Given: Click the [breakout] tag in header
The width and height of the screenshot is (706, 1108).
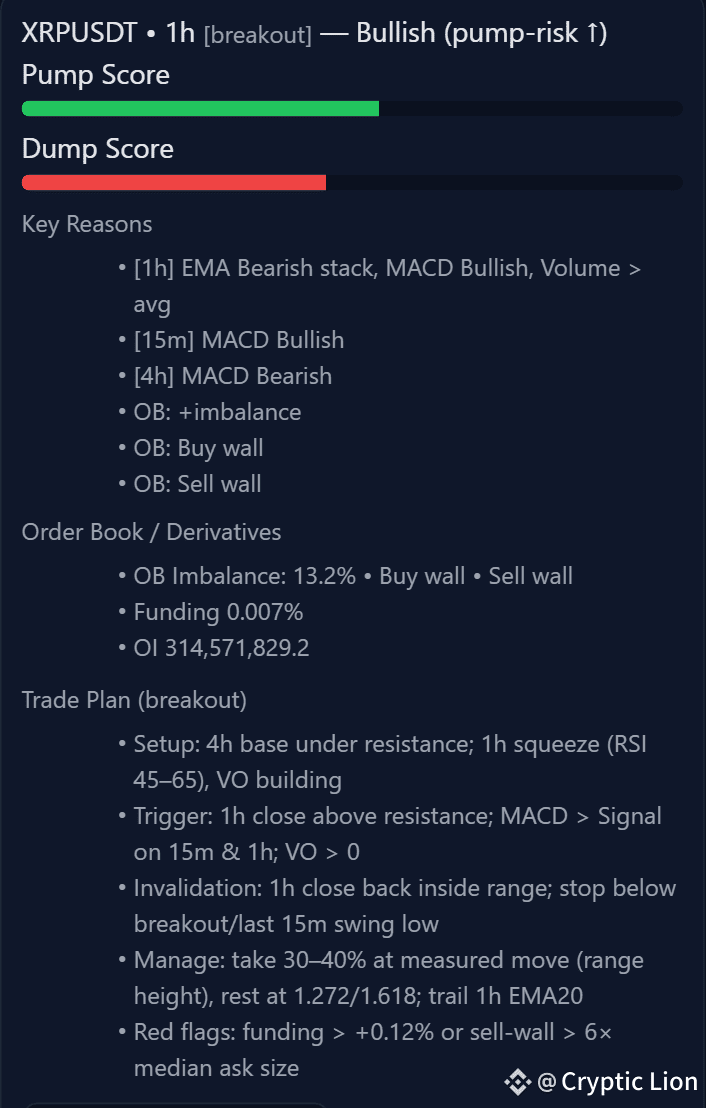Looking at the screenshot, I should pos(258,35).
